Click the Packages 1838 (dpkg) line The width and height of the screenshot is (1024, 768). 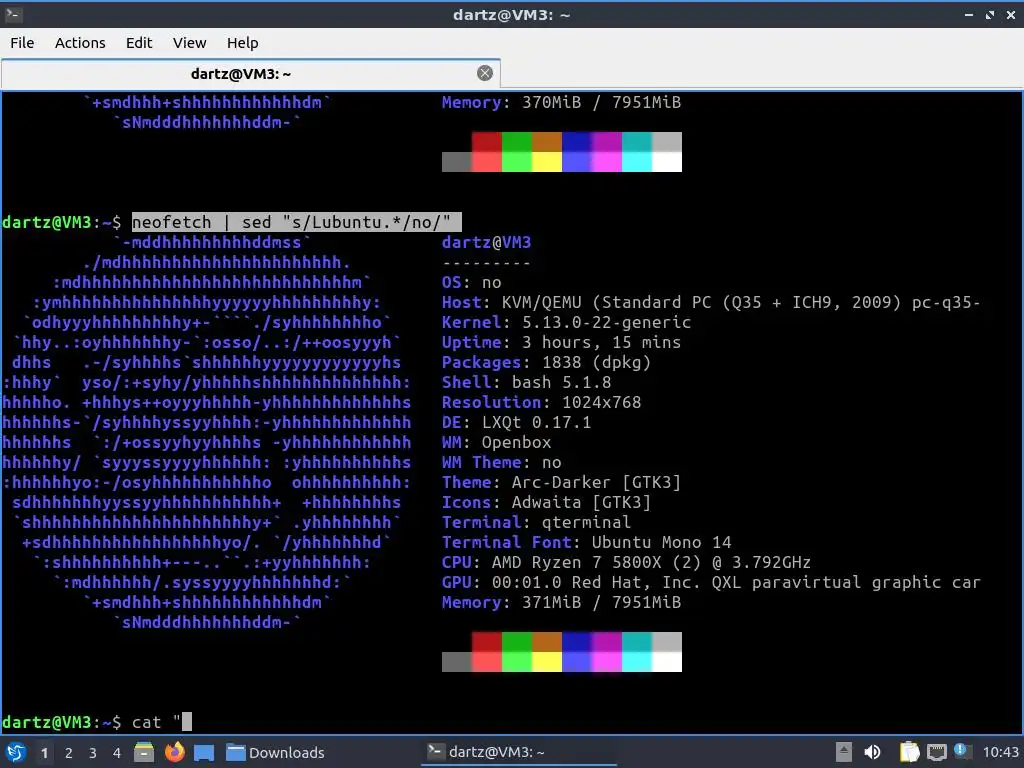pos(546,363)
